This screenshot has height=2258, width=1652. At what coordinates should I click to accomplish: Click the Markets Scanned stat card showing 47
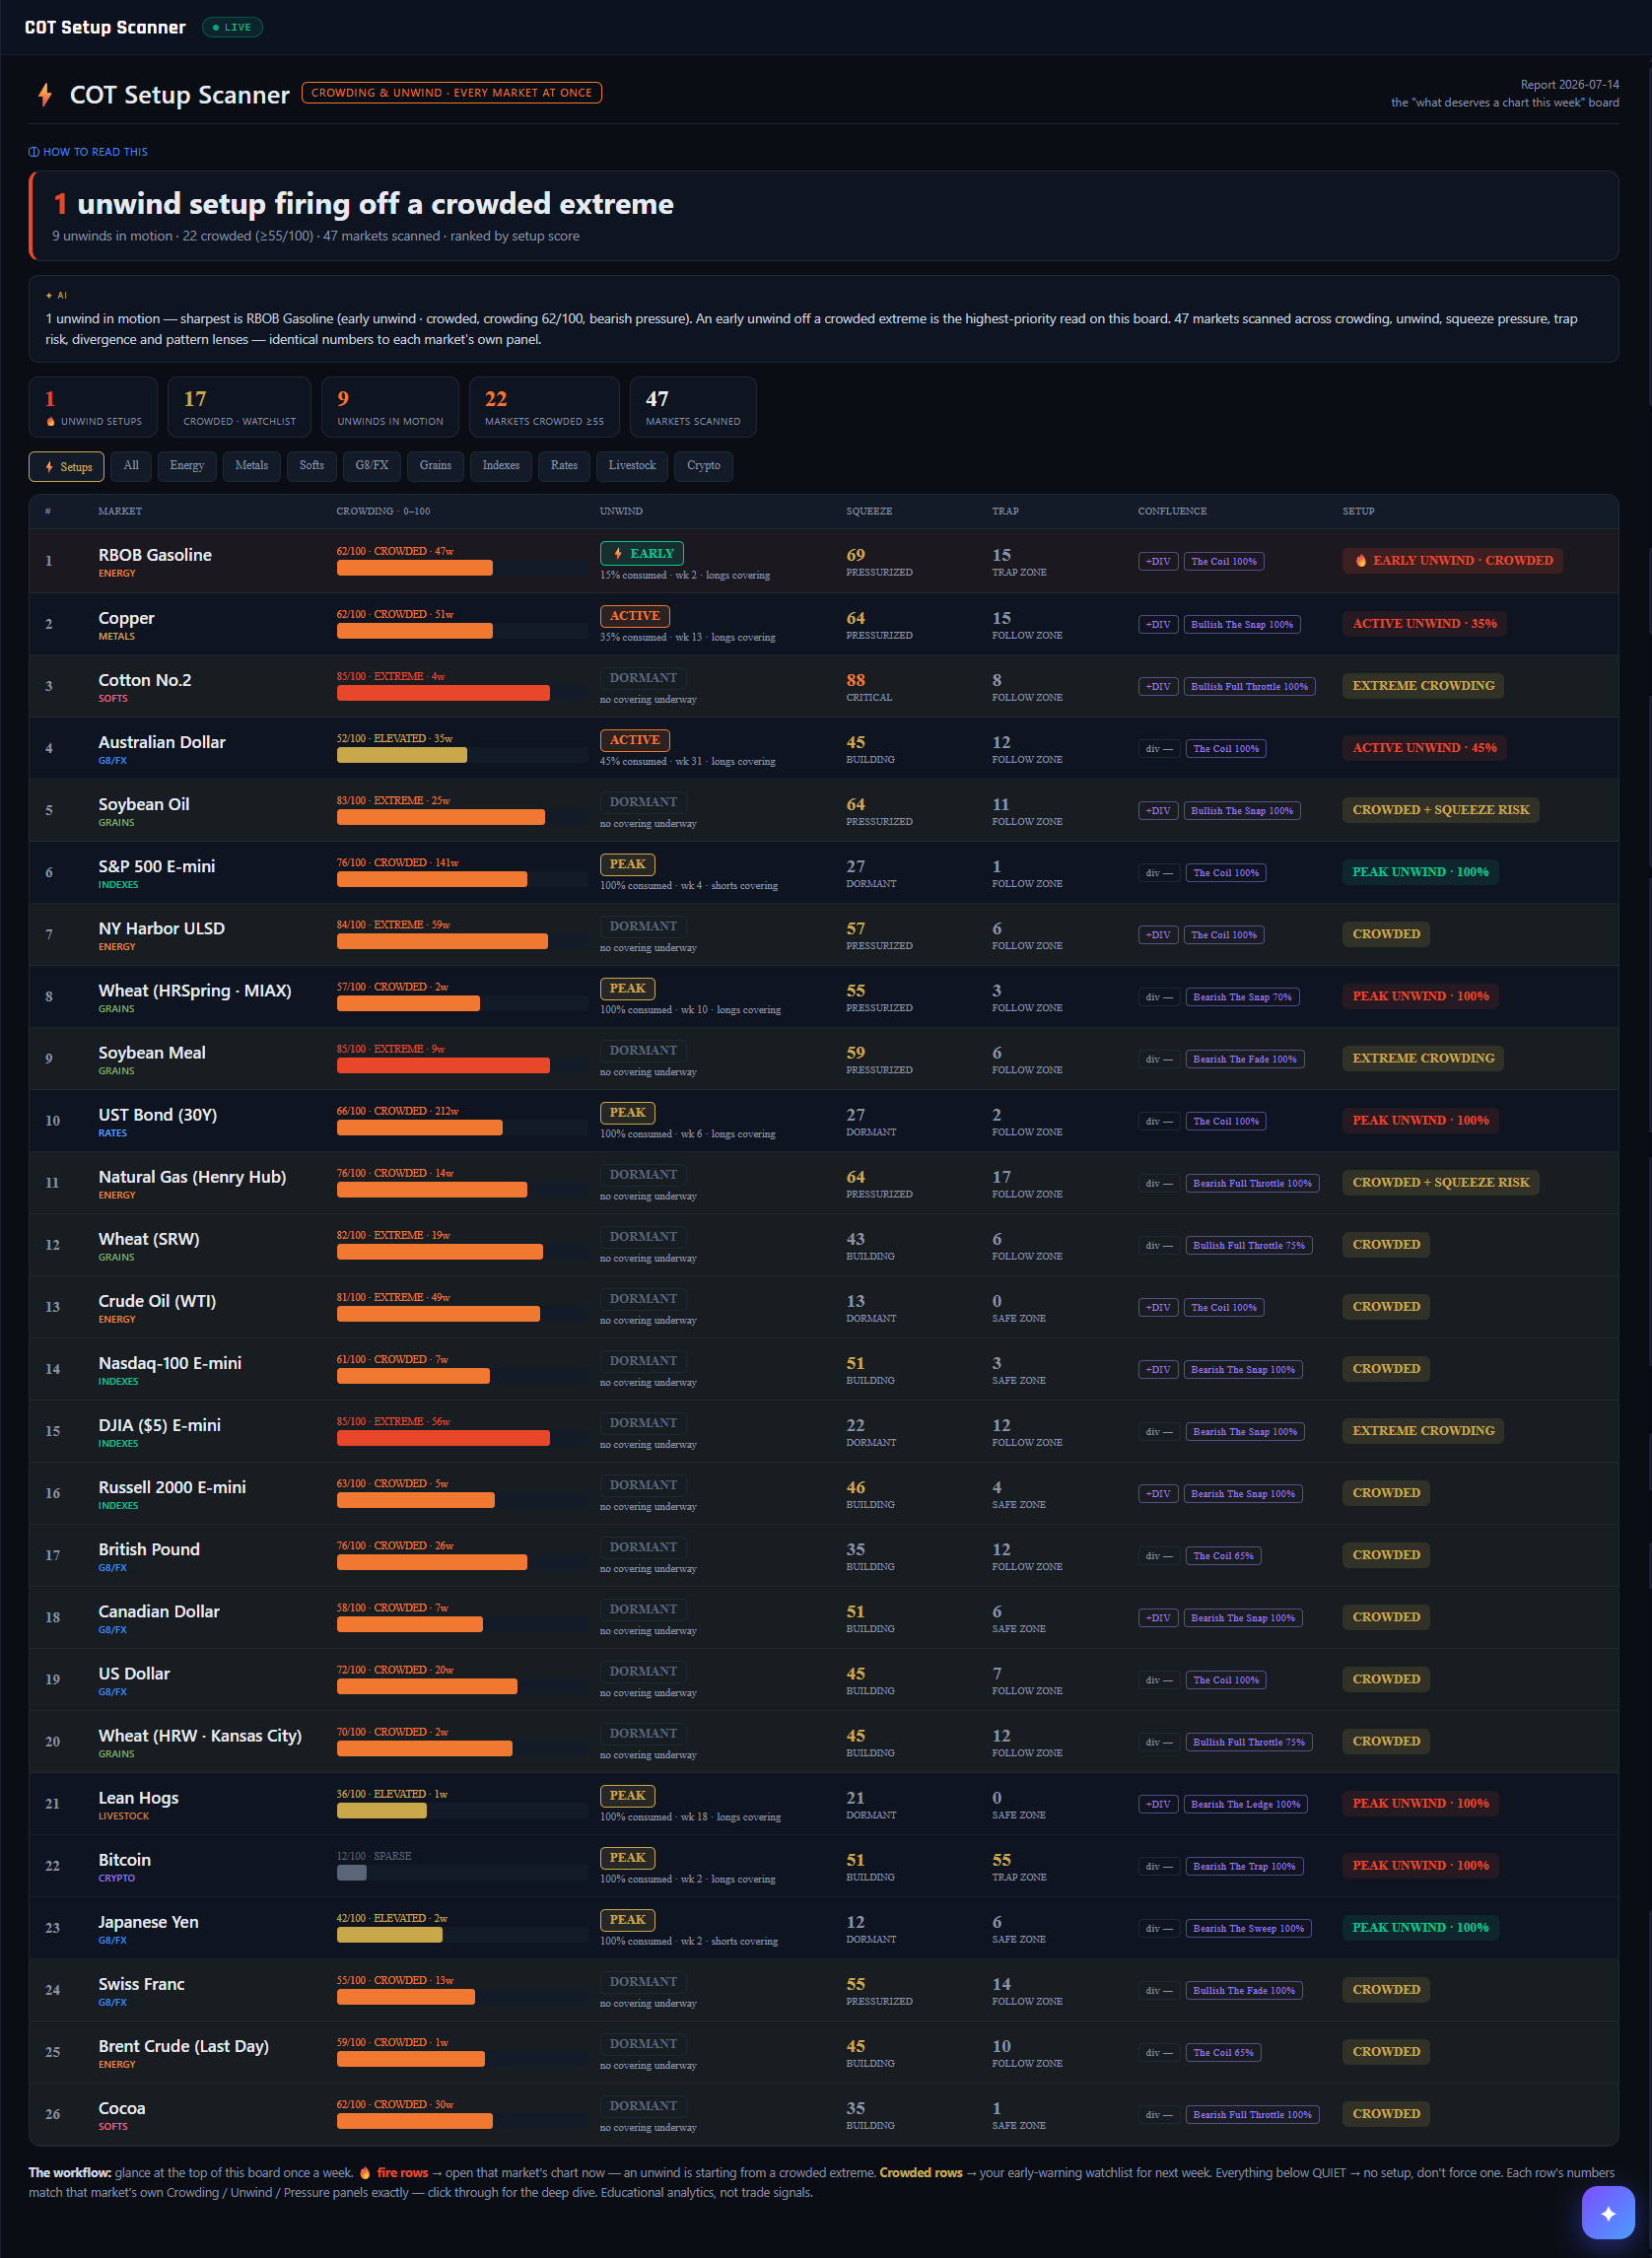[x=693, y=407]
